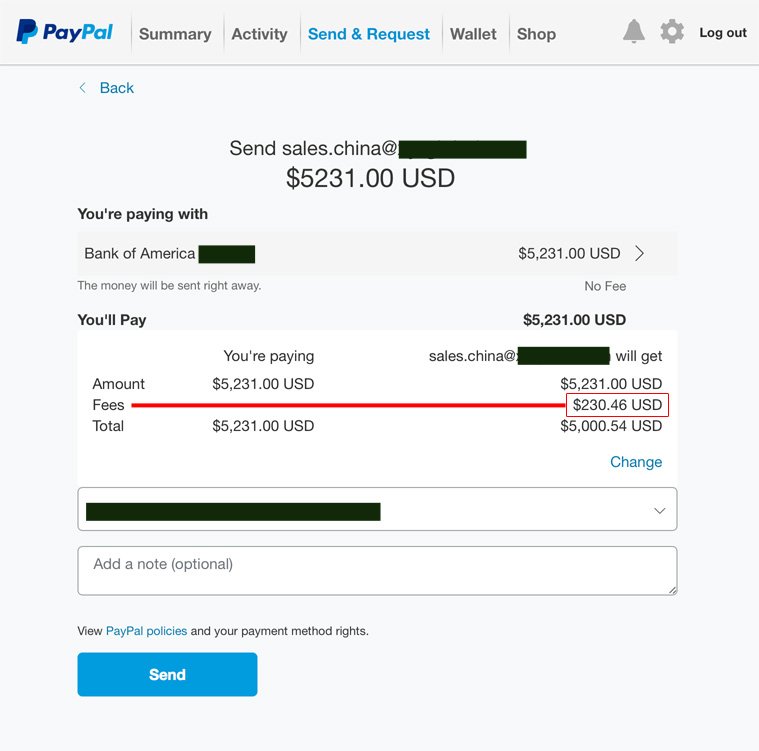Click Change to edit fee settings
The height and width of the screenshot is (751, 759).
pos(636,462)
